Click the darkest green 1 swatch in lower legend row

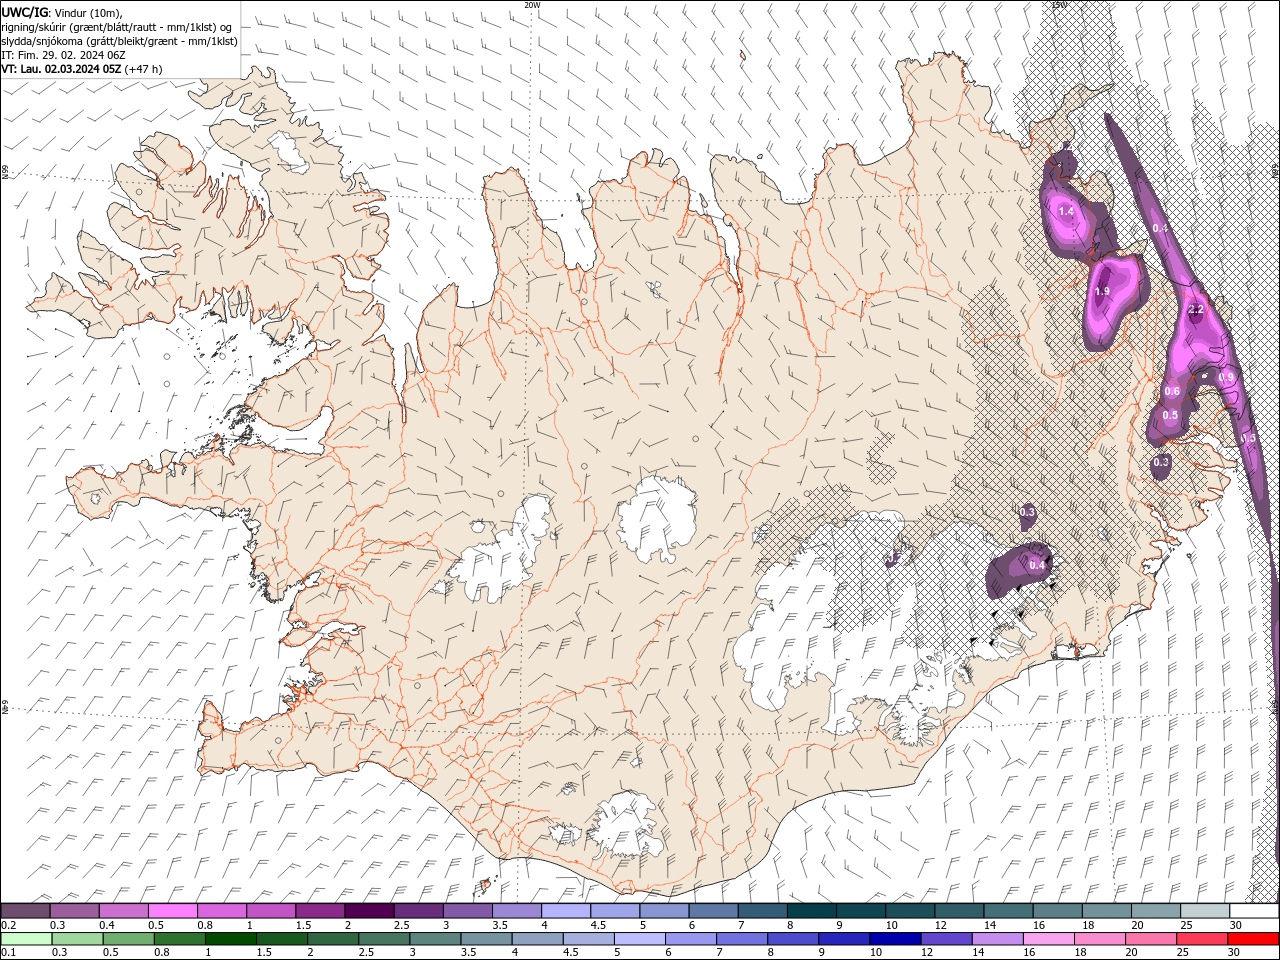point(232,939)
